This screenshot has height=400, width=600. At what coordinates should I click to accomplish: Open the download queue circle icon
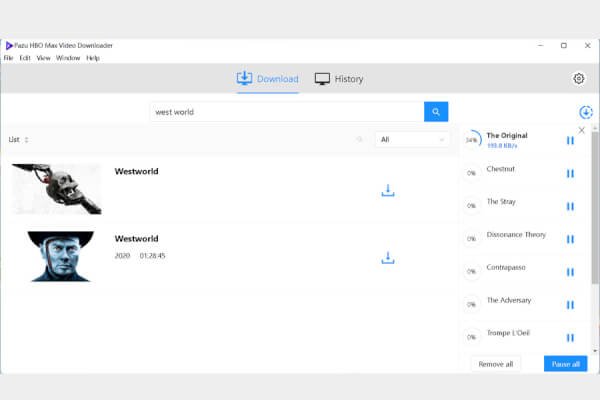pyautogui.click(x=585, y=113)
